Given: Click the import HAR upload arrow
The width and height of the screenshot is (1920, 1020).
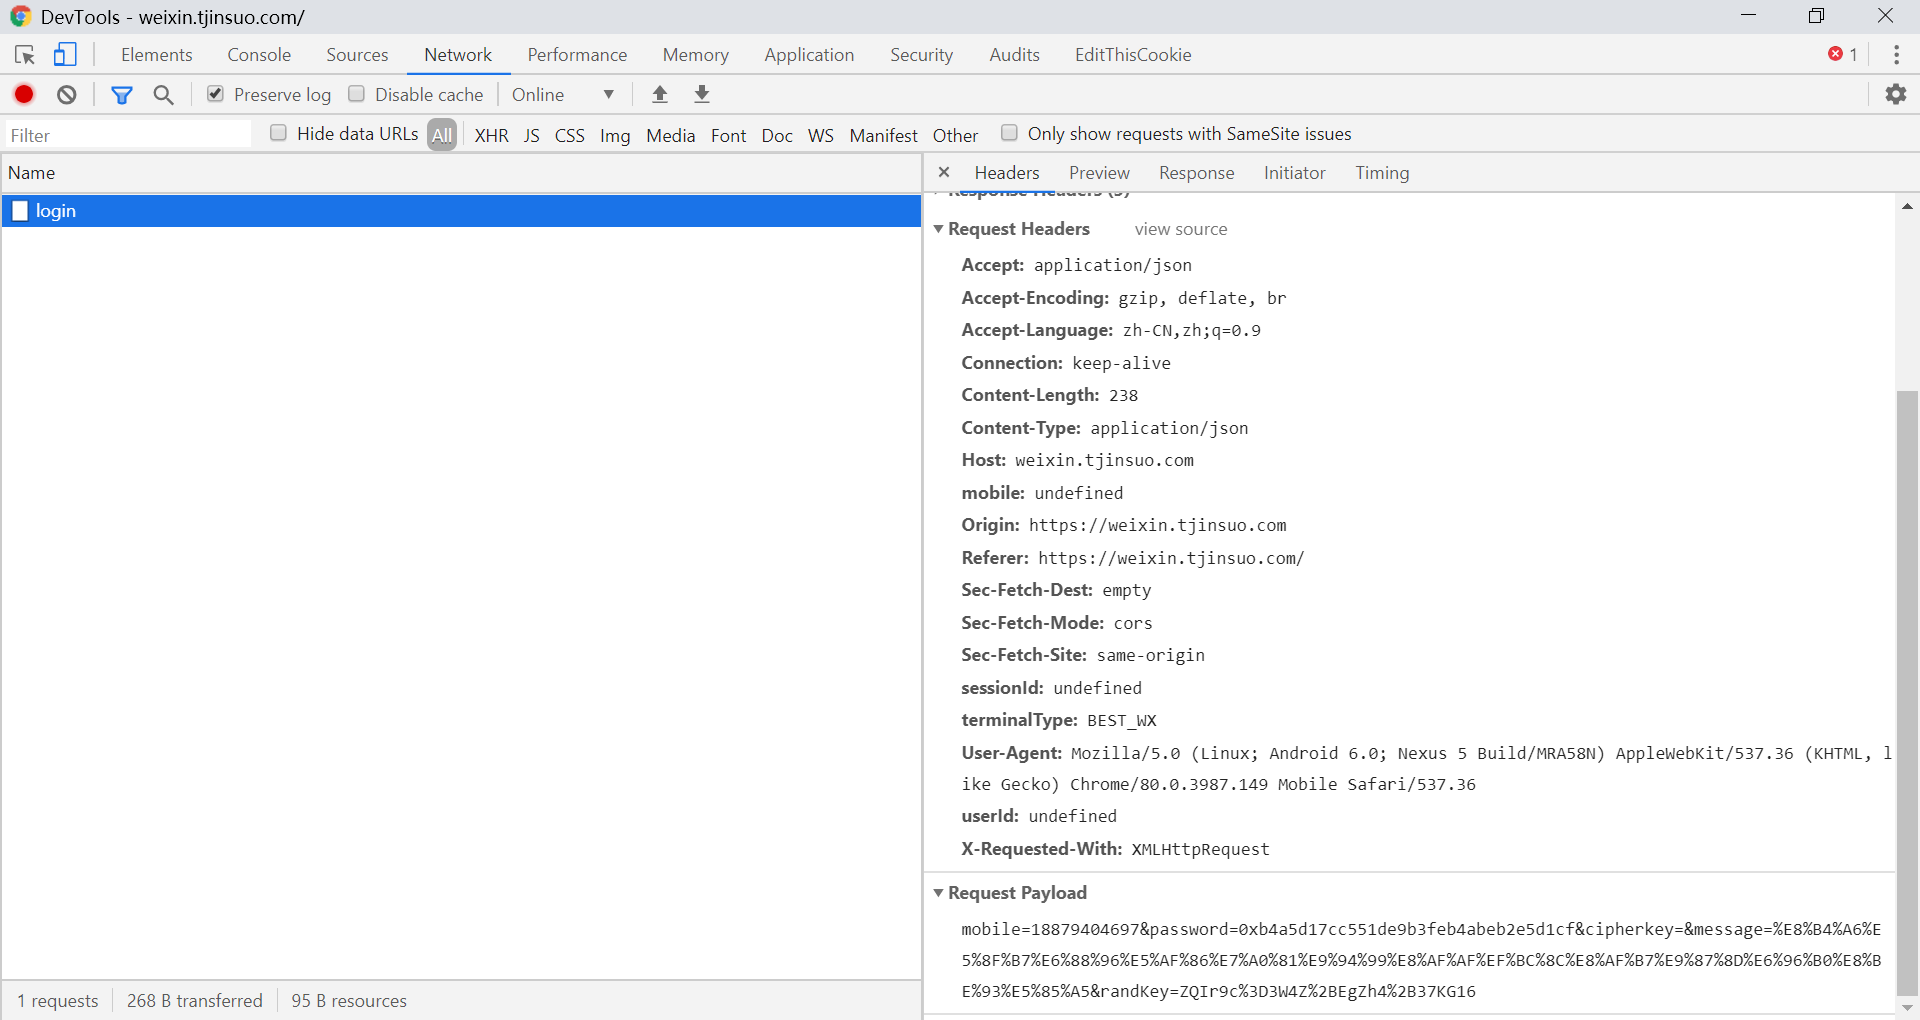Looking at the screenshot, I should pyautogui.click(x=660, y=94).
